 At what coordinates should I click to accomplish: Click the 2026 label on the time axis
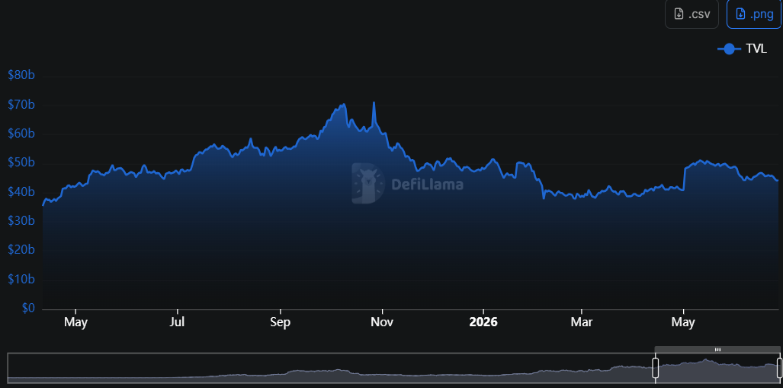(483, 323)
